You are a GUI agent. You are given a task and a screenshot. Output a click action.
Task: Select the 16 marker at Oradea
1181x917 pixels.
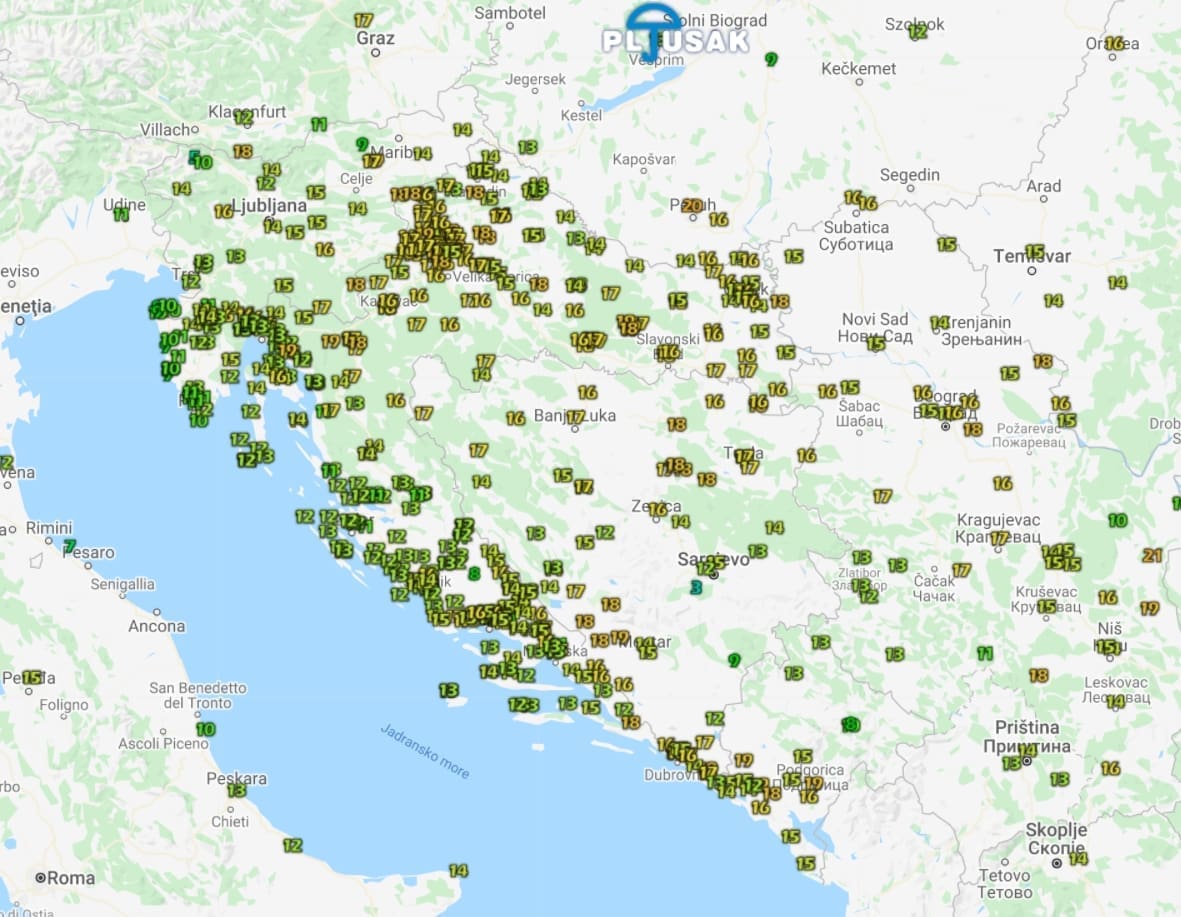[1114, 43]
